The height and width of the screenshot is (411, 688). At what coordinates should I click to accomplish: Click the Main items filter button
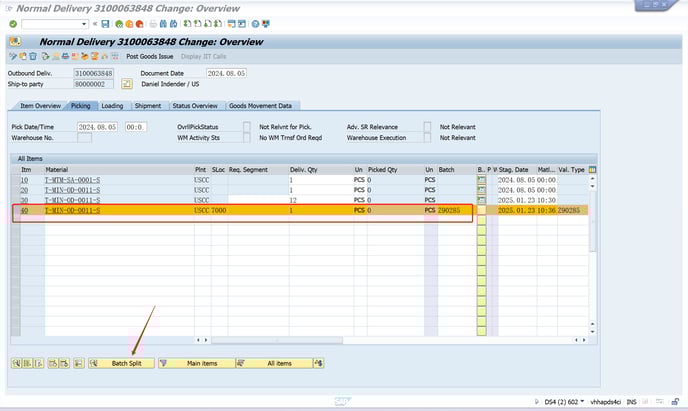201,363
